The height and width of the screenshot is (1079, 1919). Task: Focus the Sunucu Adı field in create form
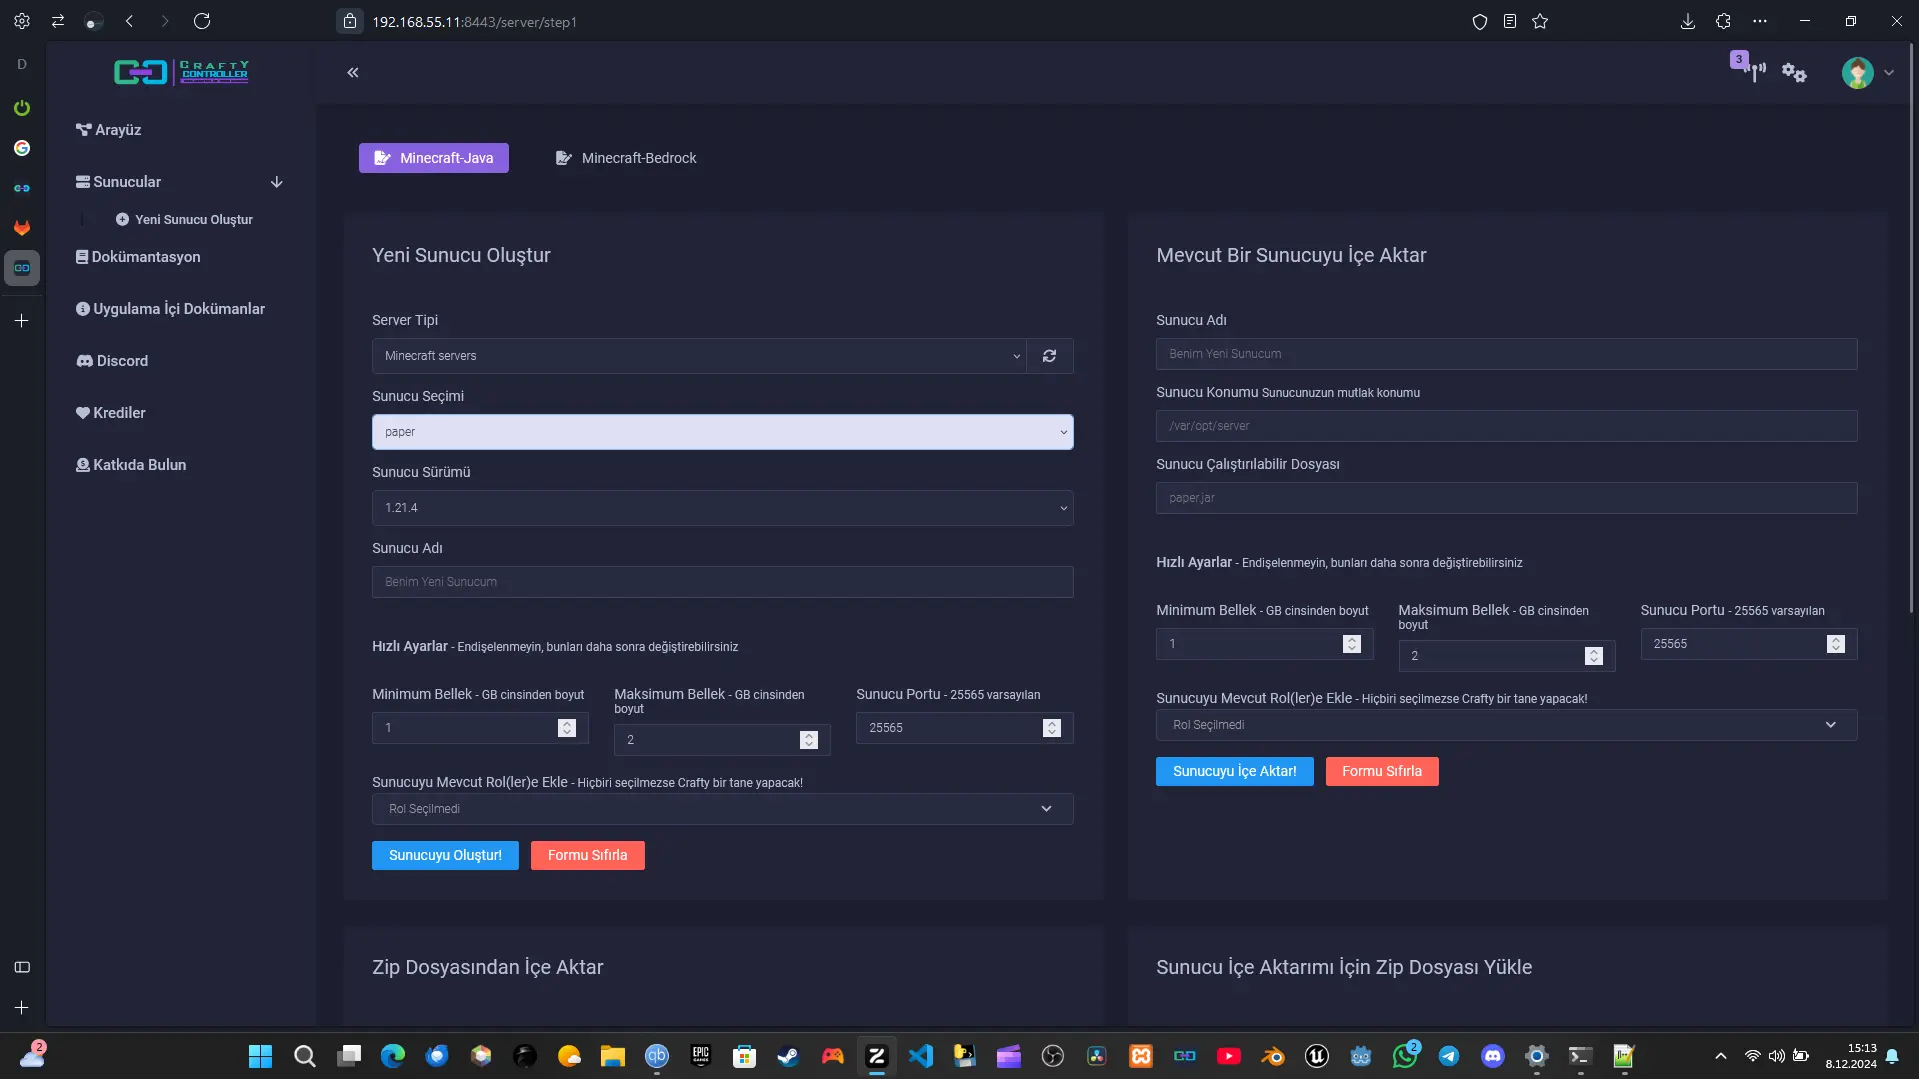coord(722,582)
